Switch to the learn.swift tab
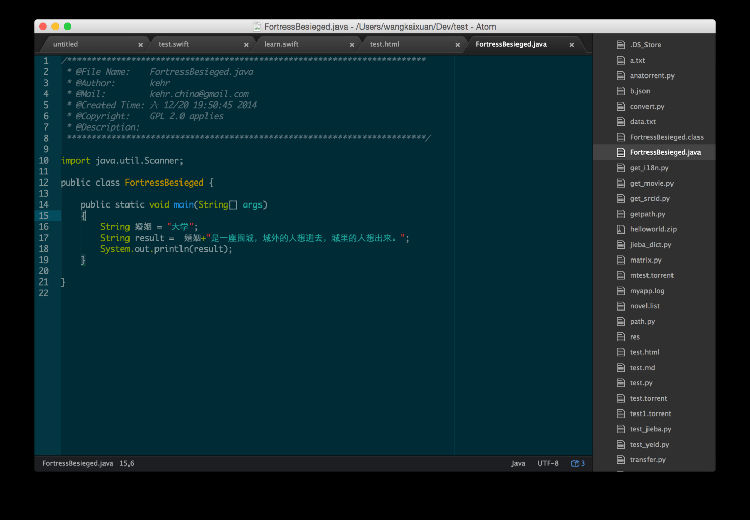 (x=282, y=44)
